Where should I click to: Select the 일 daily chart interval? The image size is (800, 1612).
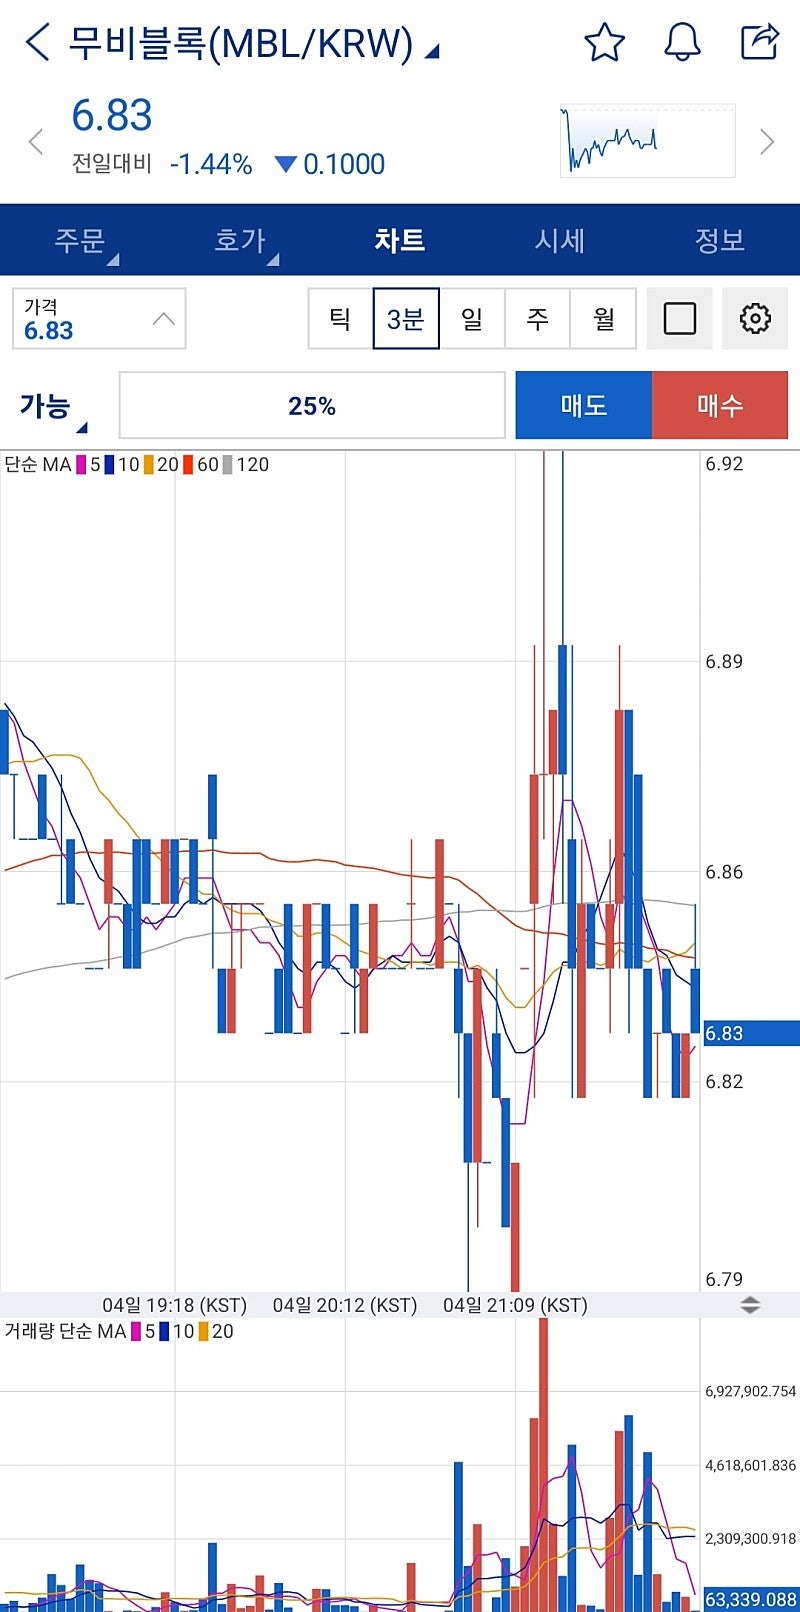click(472, 319)
